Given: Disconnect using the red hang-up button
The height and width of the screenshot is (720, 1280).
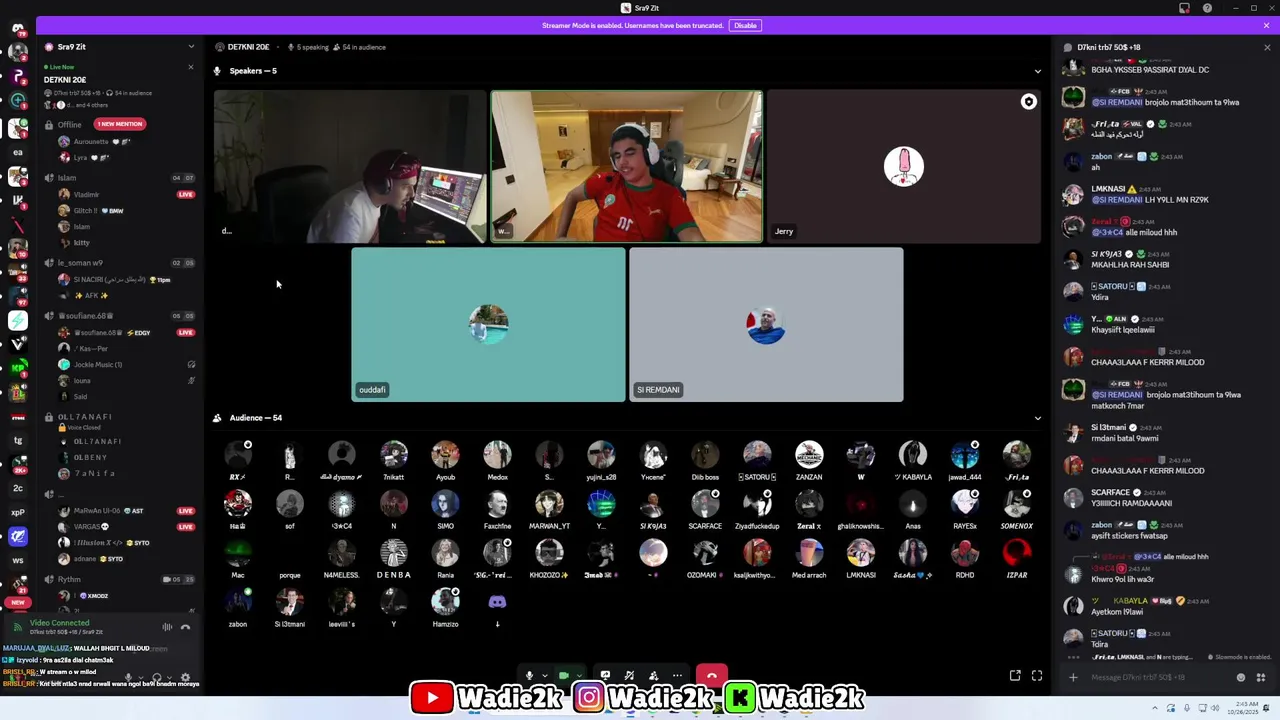Looking at the screenshot, I should [711, 677].
